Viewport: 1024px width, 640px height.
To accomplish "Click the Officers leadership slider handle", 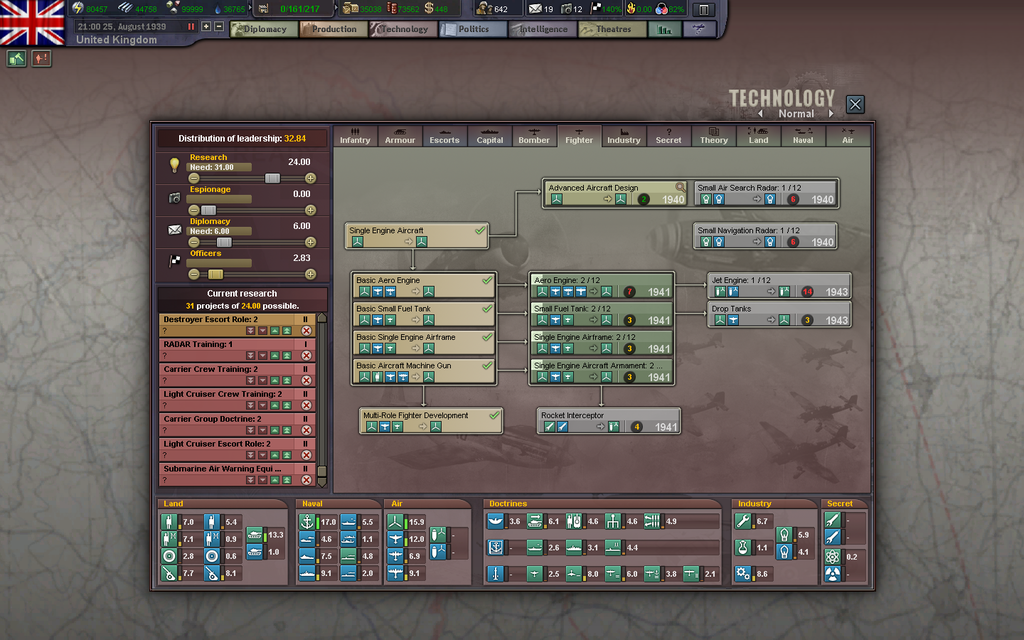I will pyautogui.click(x=216, y=274).
